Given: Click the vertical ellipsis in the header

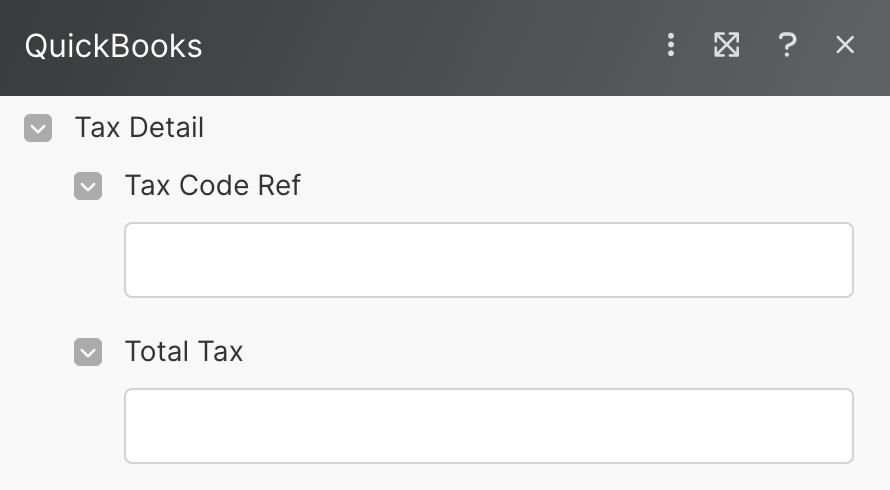Looking at the screenshot, I should click(671, 45).
